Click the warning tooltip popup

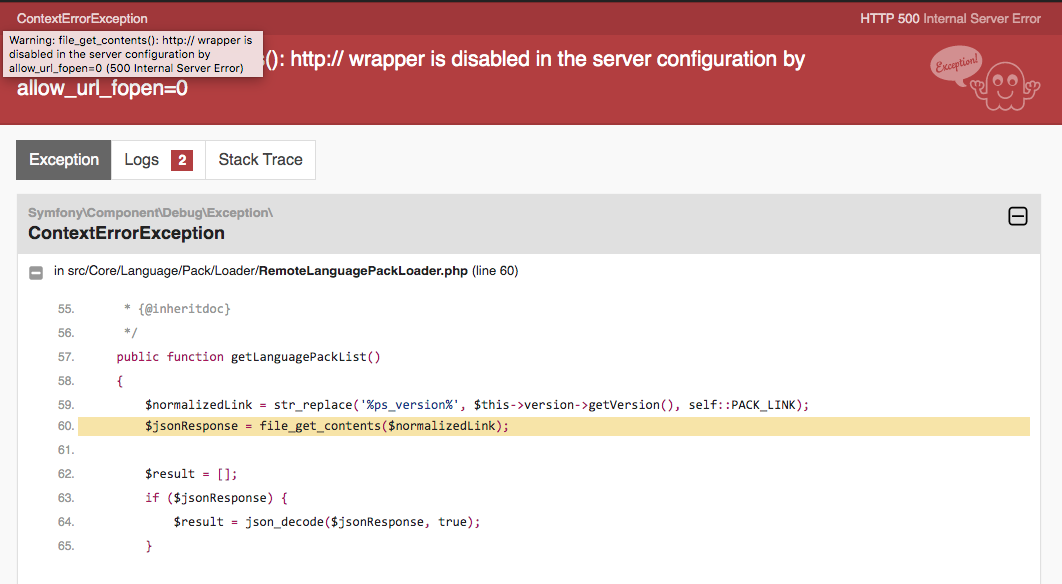tap(133, 53)
